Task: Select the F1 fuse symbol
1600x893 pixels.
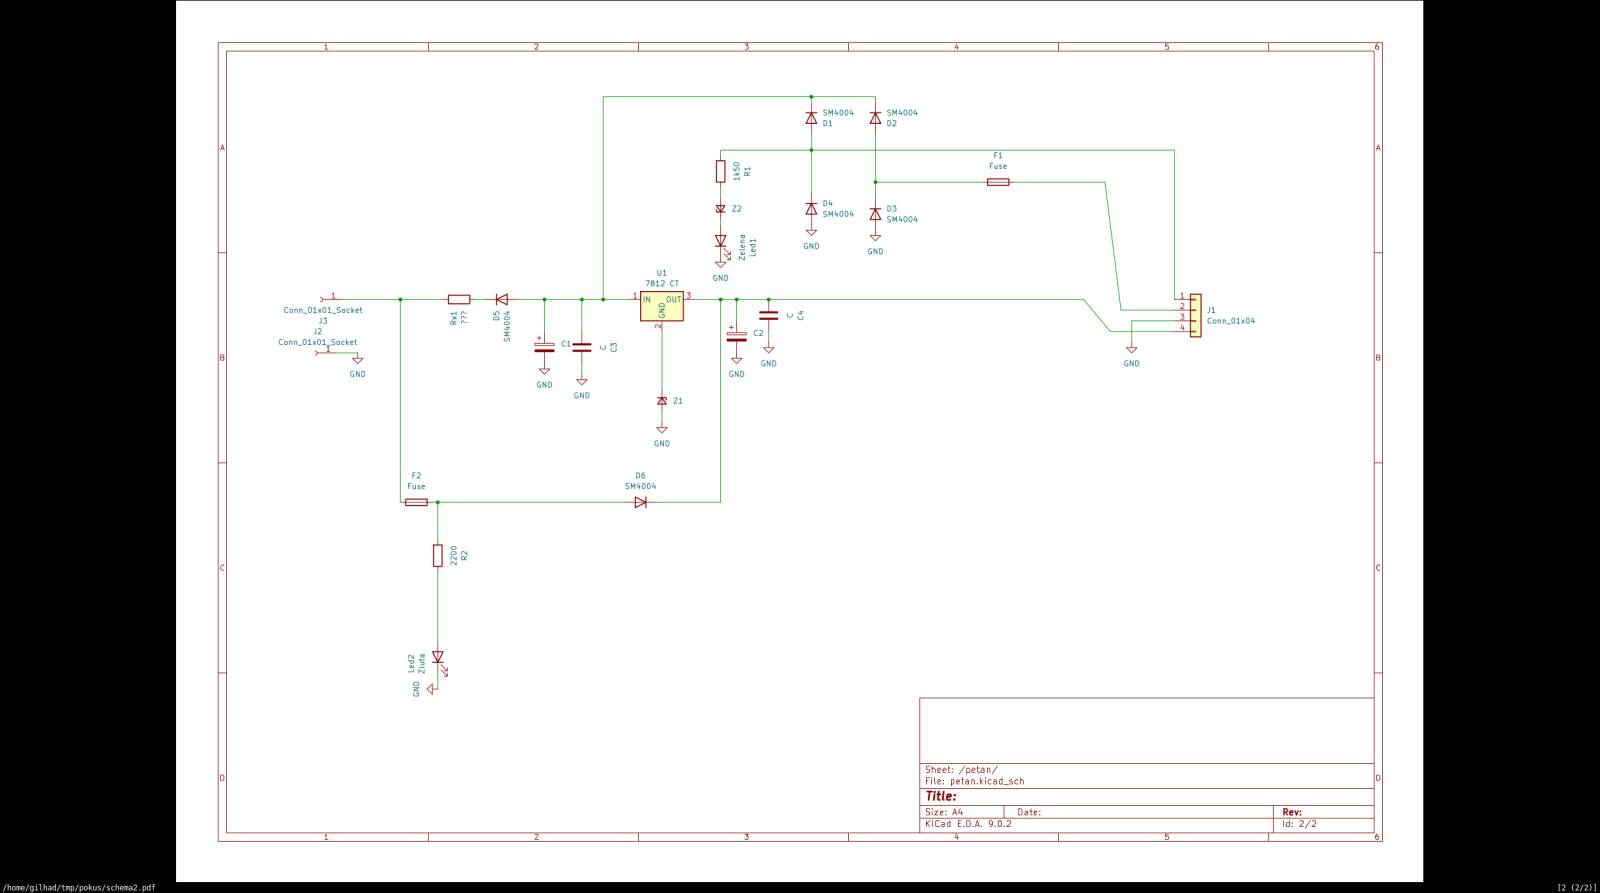Action: pos(997,182)
